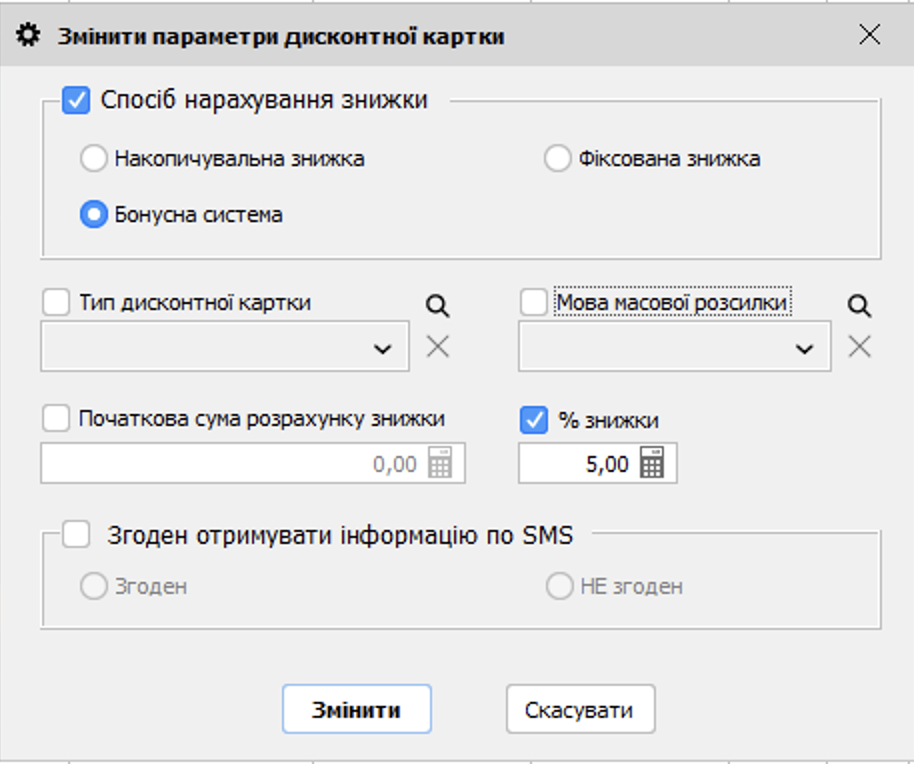Click the Скасувати button
Viewport: 914px width, 764px height.
click(x=581, y=709)
